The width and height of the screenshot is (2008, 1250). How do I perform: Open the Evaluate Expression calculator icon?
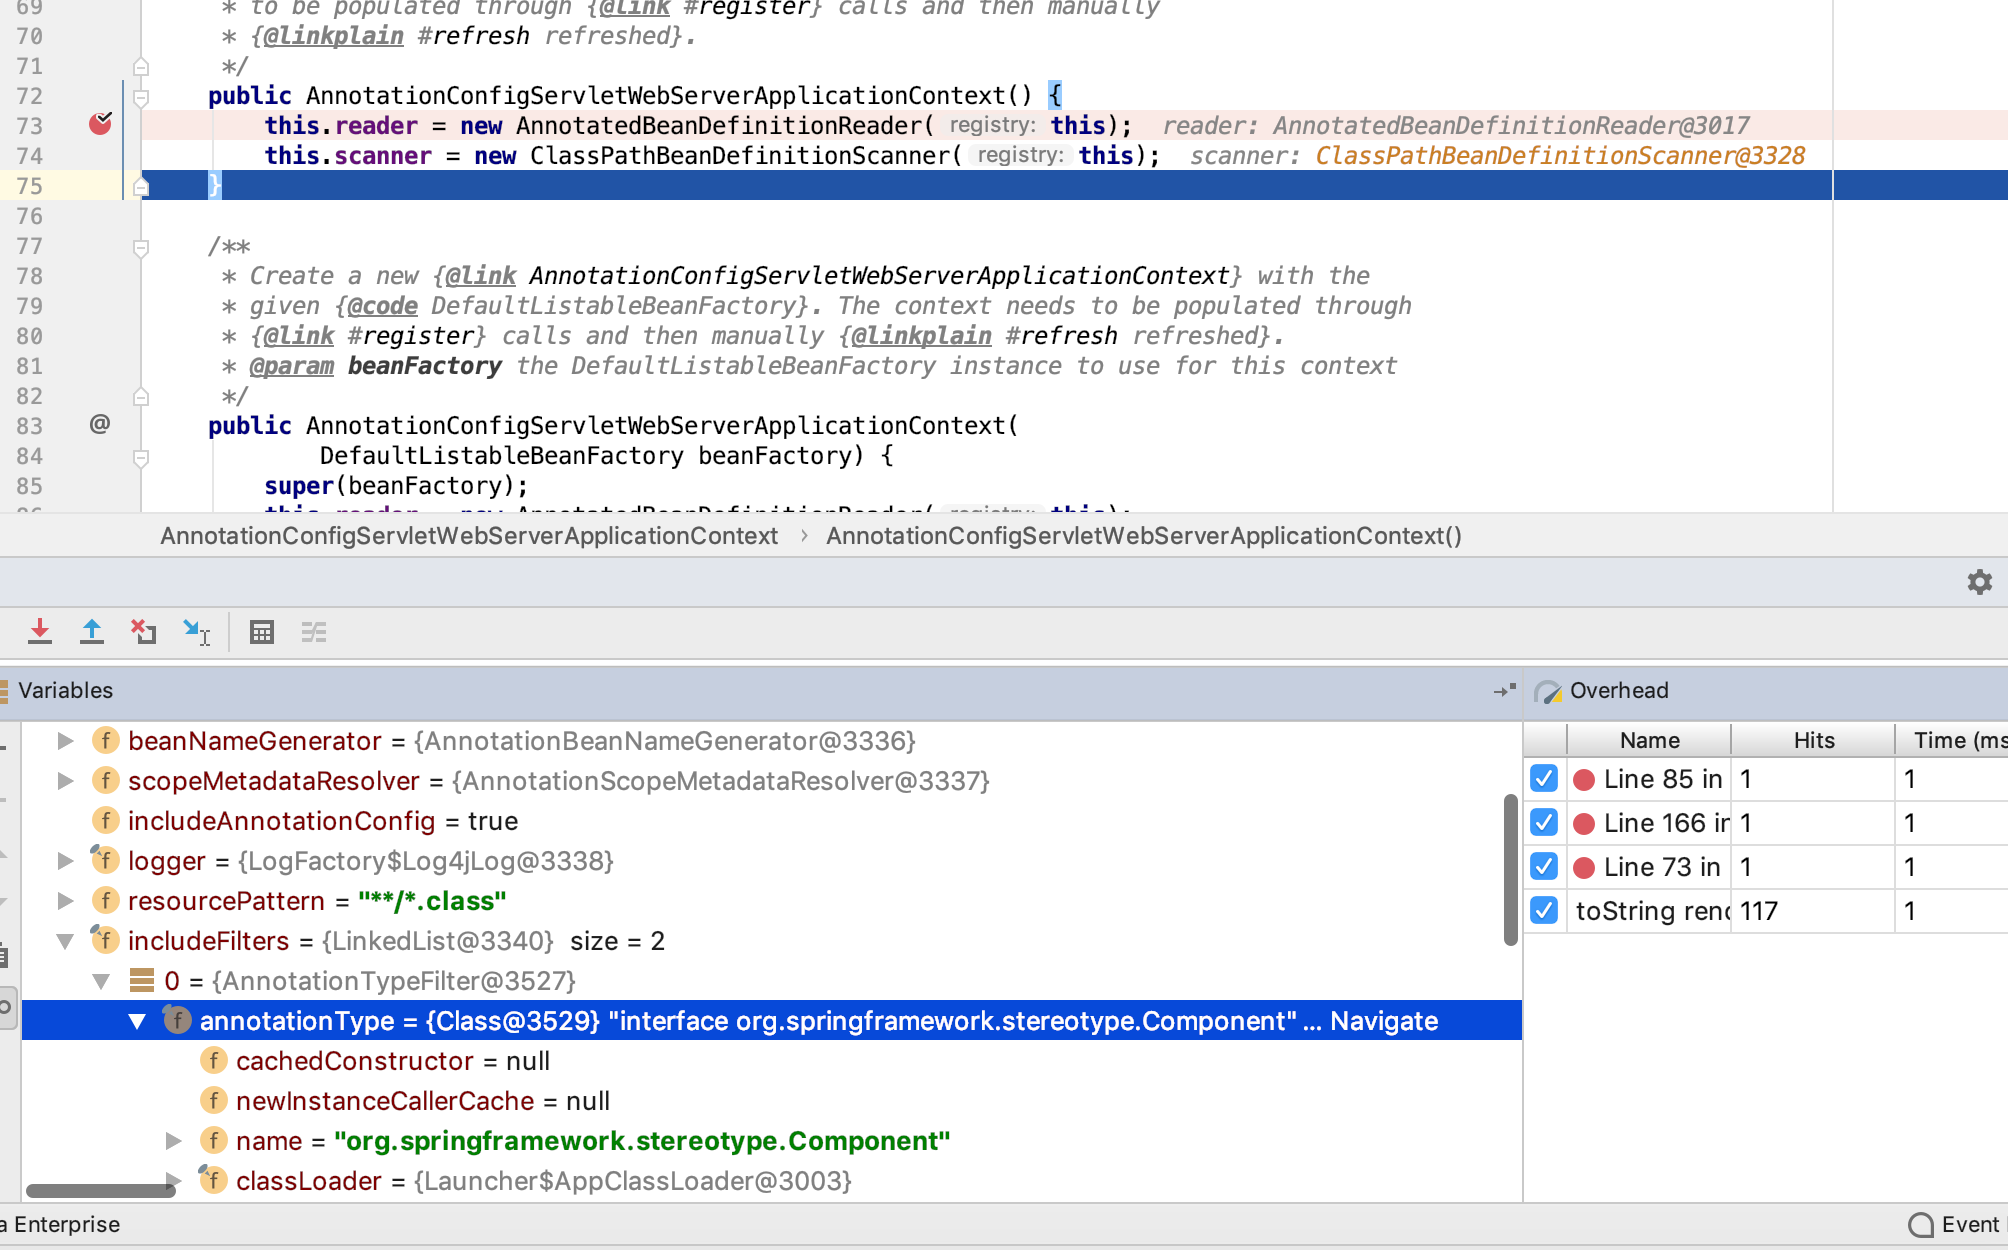[262, 632]
